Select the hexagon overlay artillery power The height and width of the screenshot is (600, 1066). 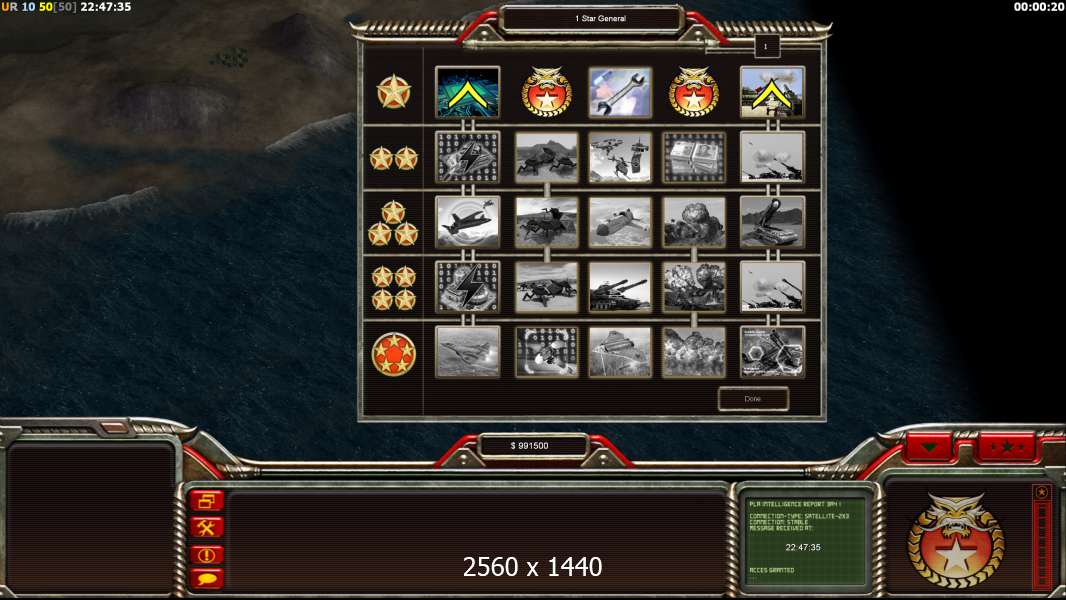coord(772,352)
